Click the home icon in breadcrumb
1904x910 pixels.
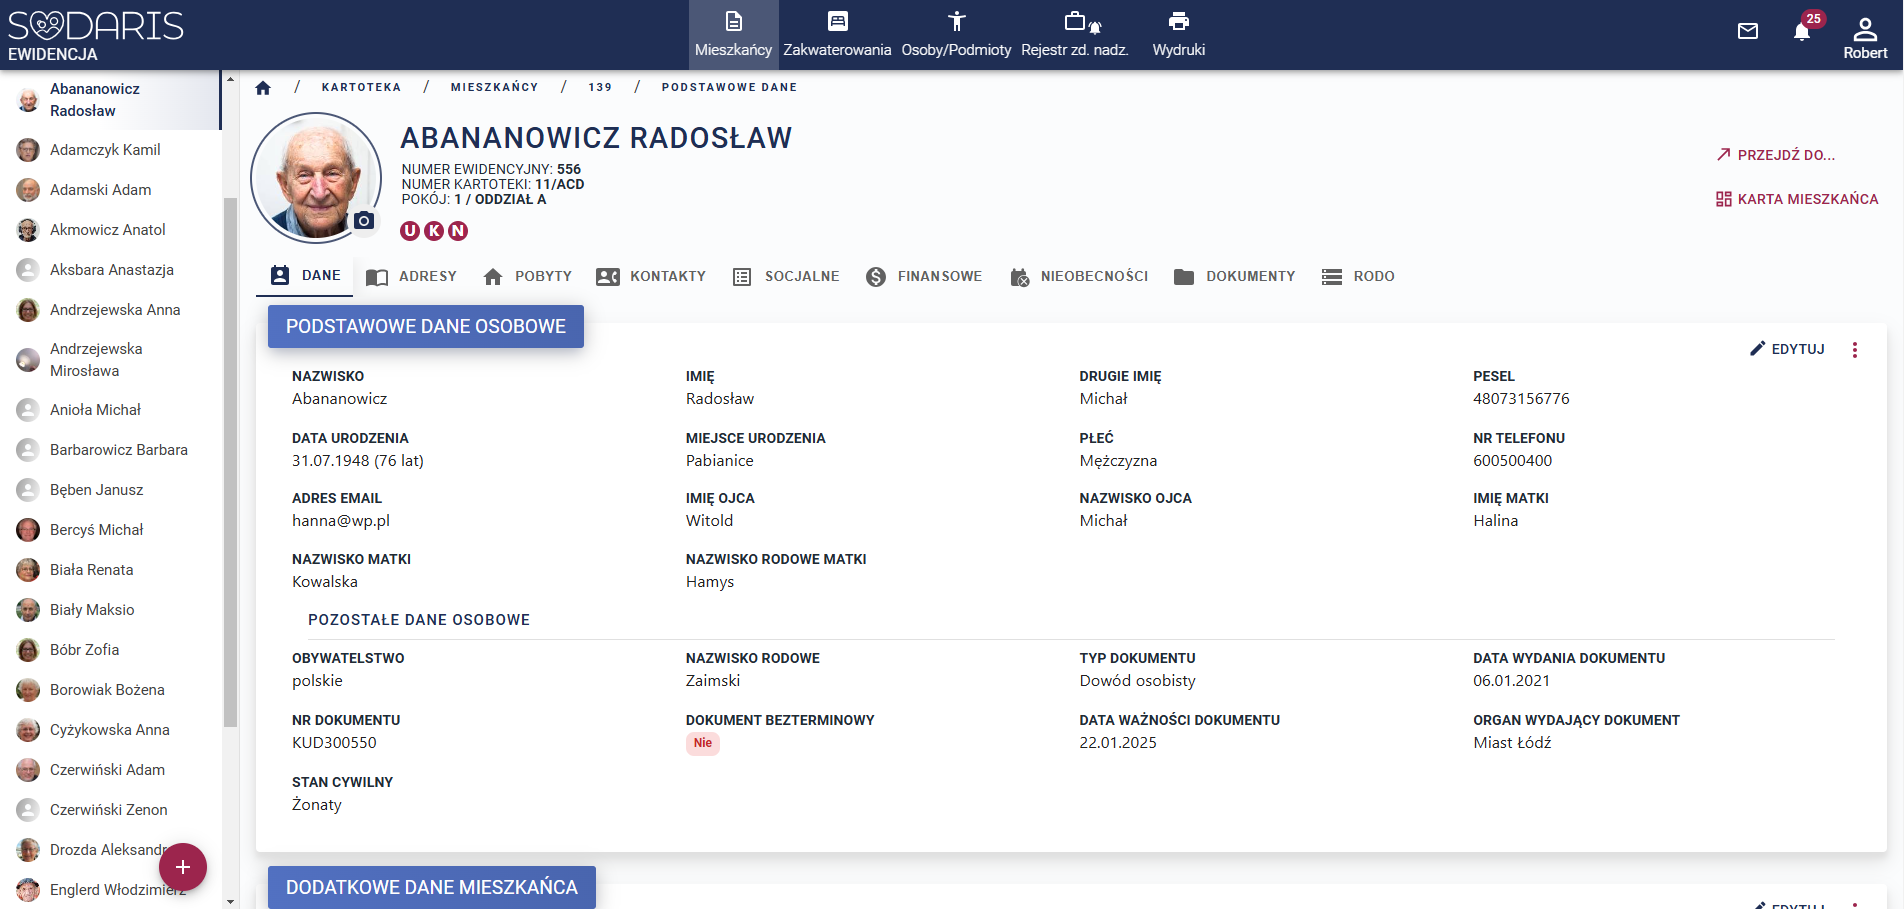coord(263,88)
